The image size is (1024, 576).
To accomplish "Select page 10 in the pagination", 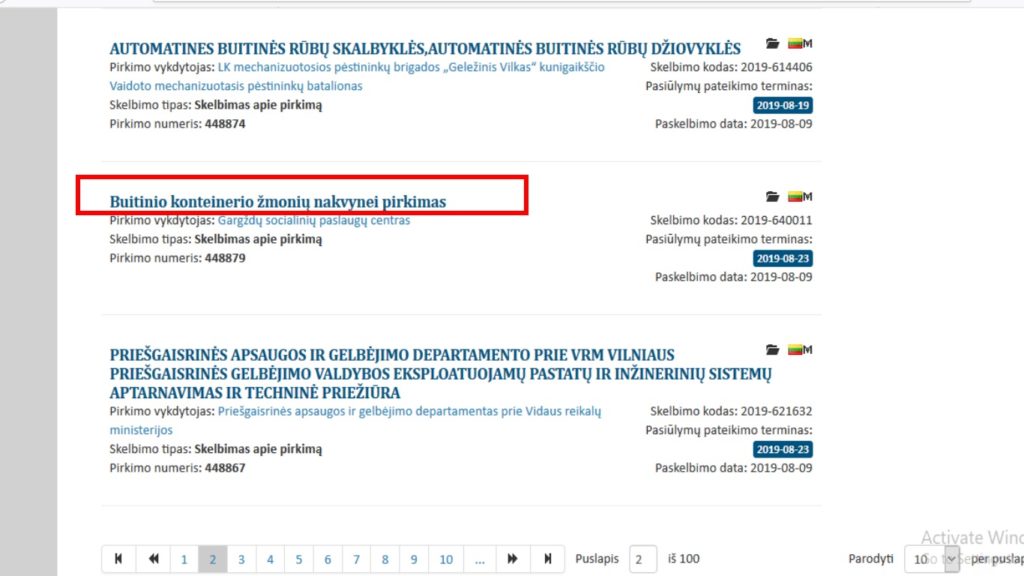I will pos(446,559).
